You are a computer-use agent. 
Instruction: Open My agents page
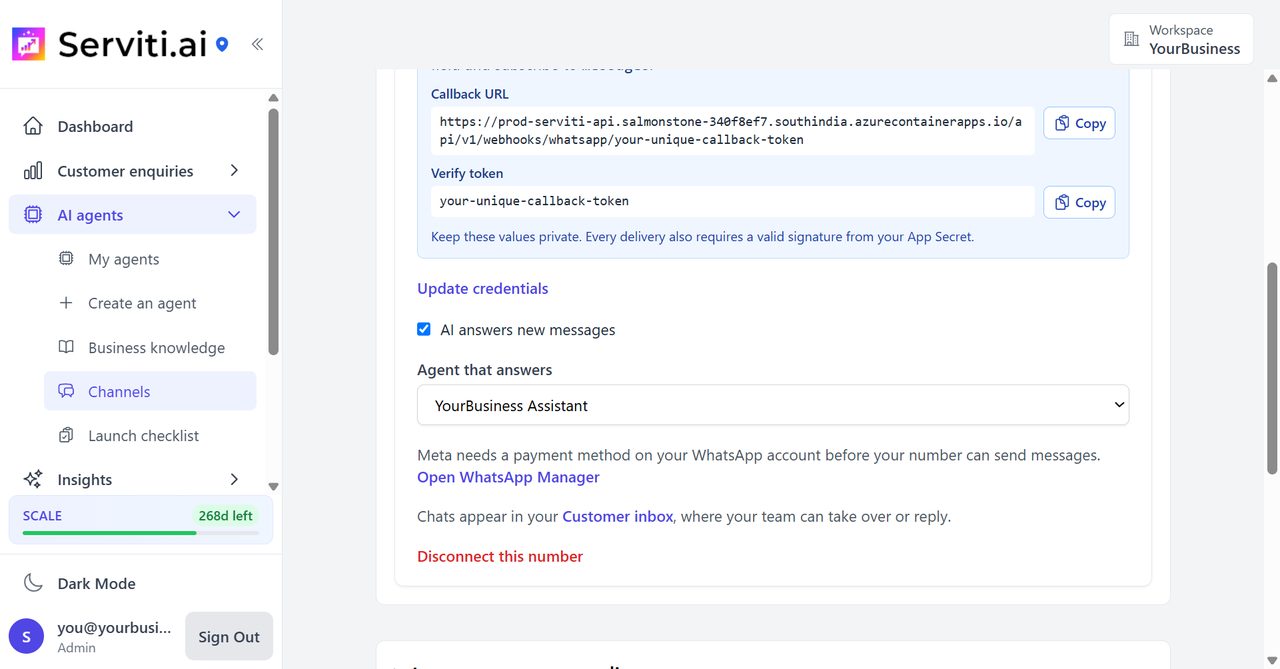(x=150, y=259)
